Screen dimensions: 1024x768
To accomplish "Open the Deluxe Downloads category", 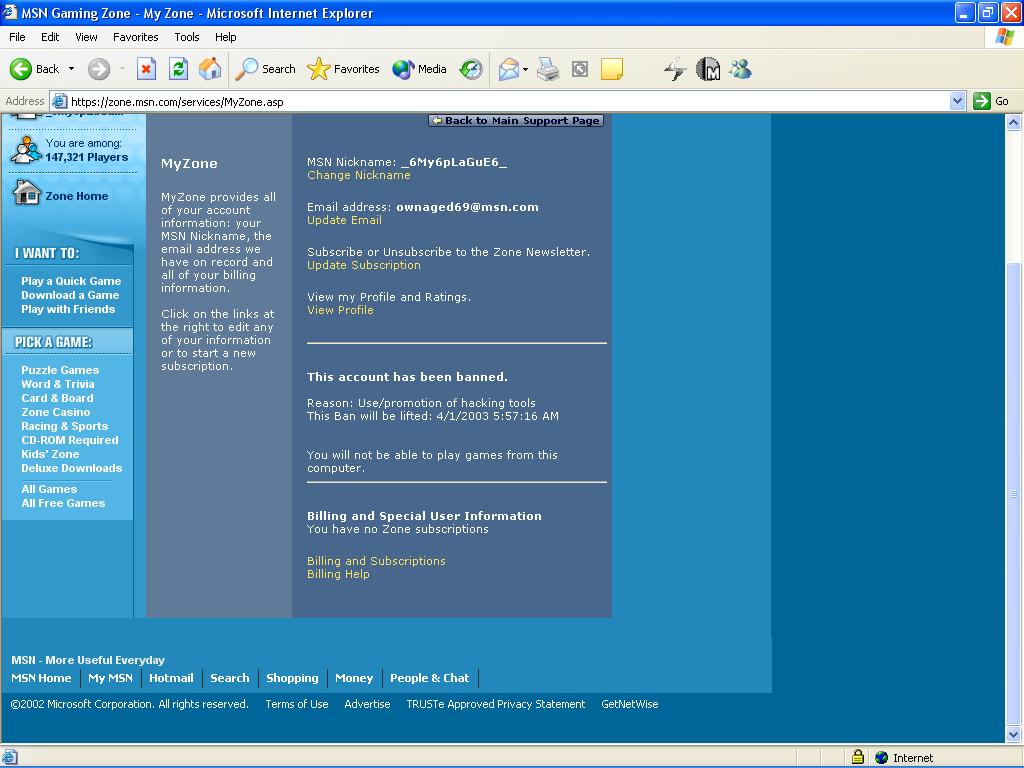I will pyautogui.click(x=72, y=468).
